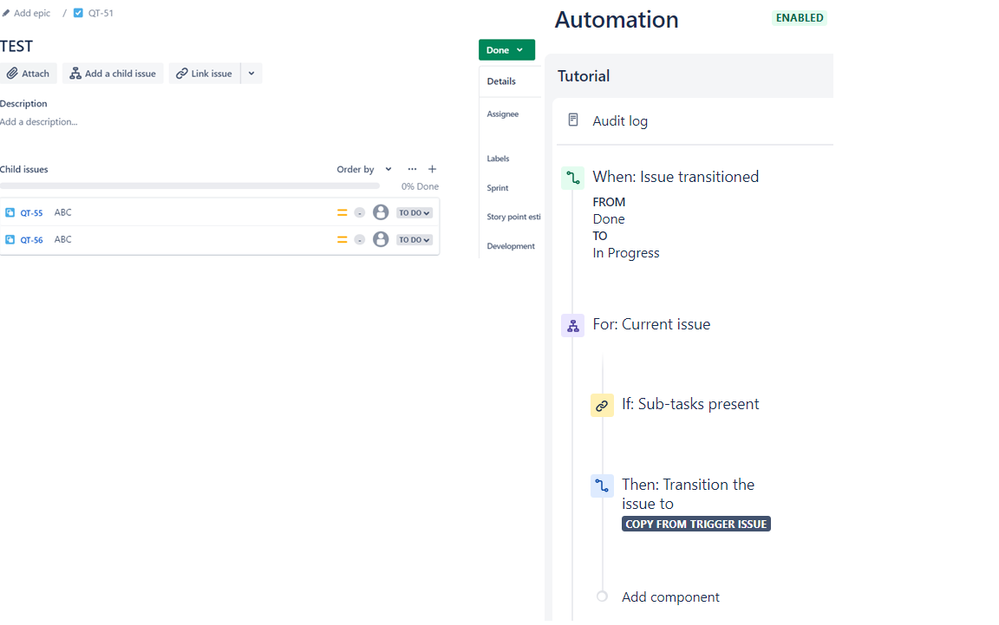Viewport: 999px width, 625px height.
Task: Click the Issue transitioned trigger icon
Action: (x=573, y=178)
